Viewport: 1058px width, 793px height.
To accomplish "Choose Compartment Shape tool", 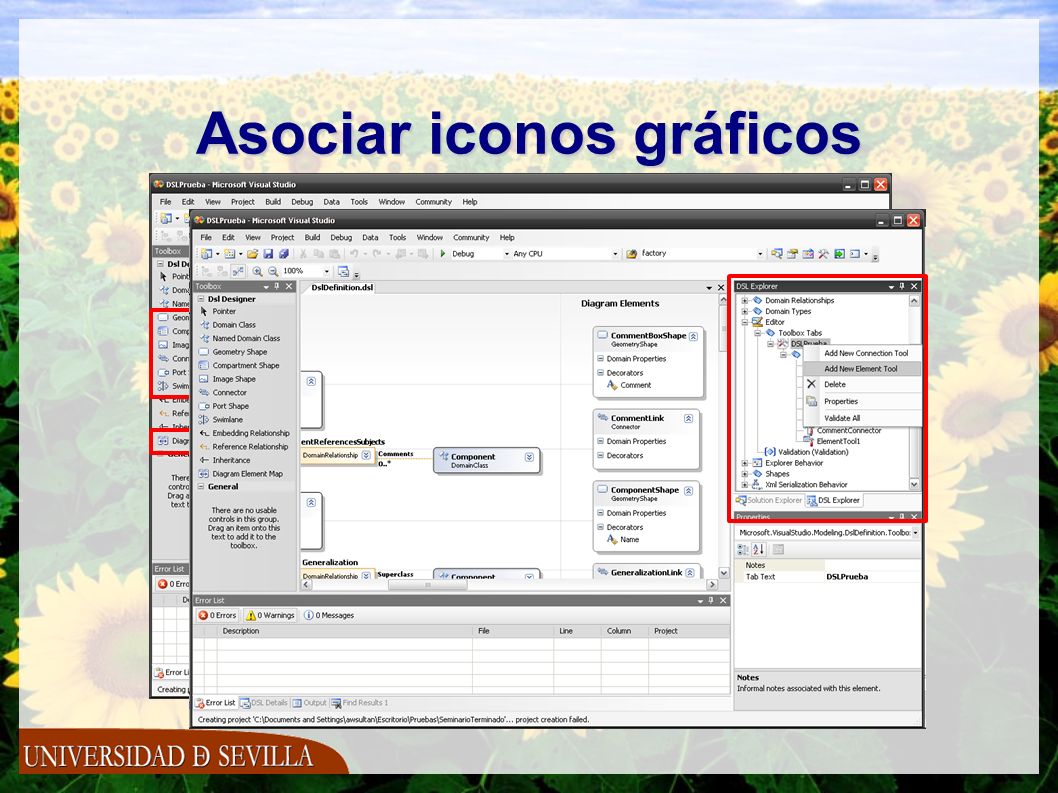I will [x=246, y=365].
